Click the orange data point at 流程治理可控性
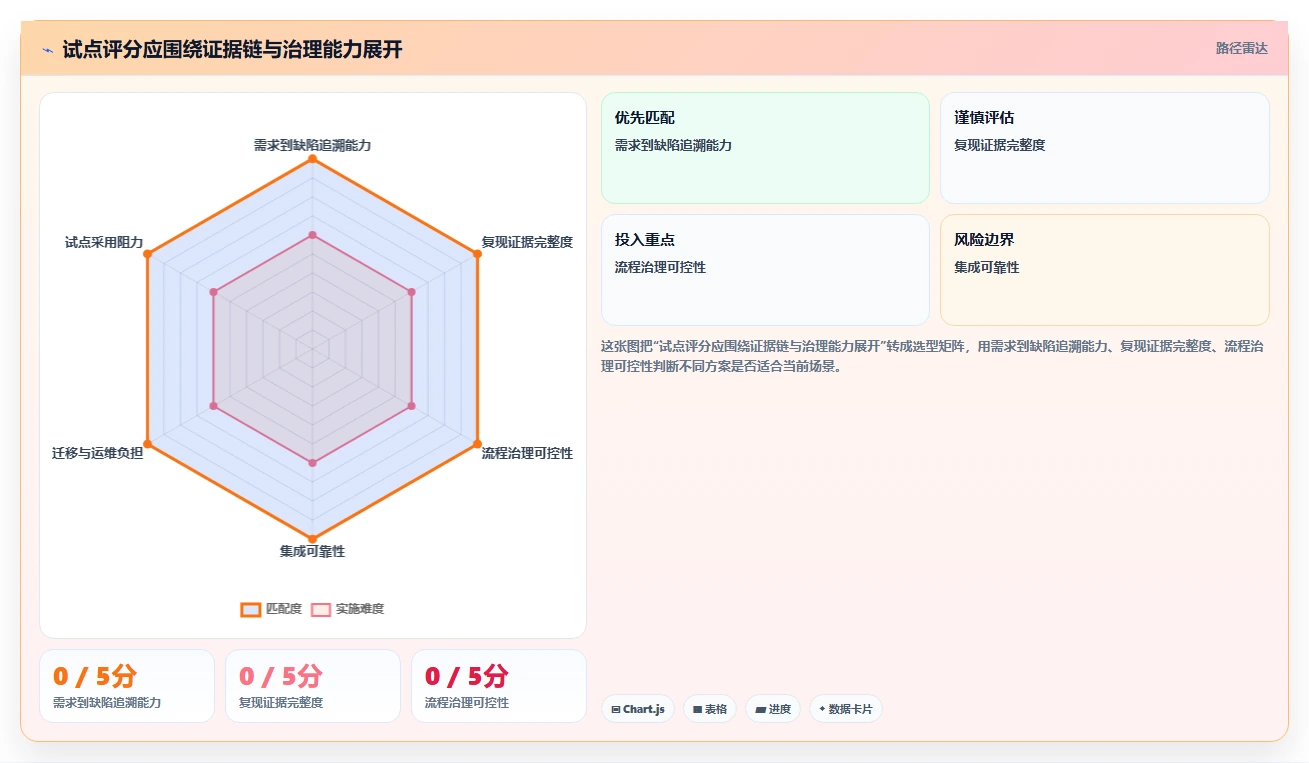This screenshot has height=763, width=1309. pyautogui.click(x=477, y=443)
